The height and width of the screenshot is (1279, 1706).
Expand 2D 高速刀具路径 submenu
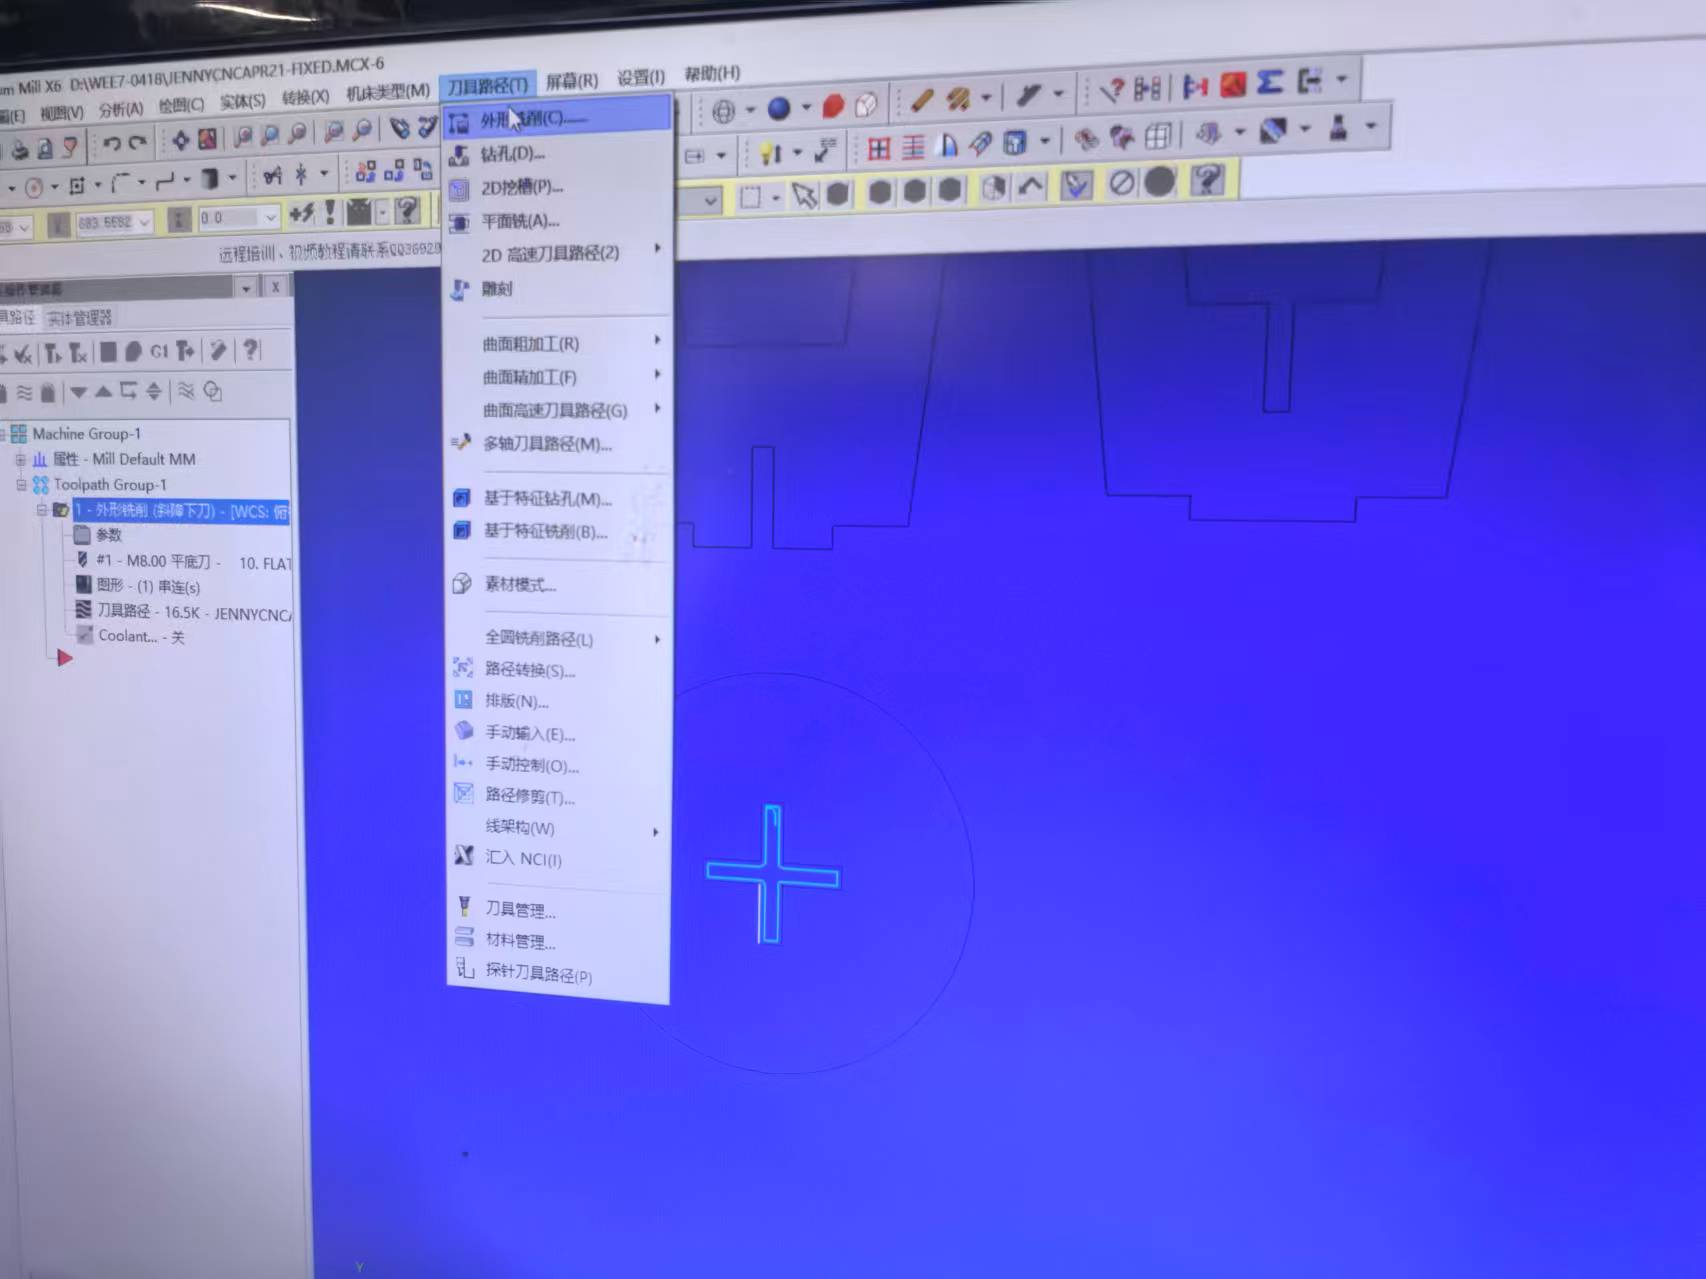557,253
